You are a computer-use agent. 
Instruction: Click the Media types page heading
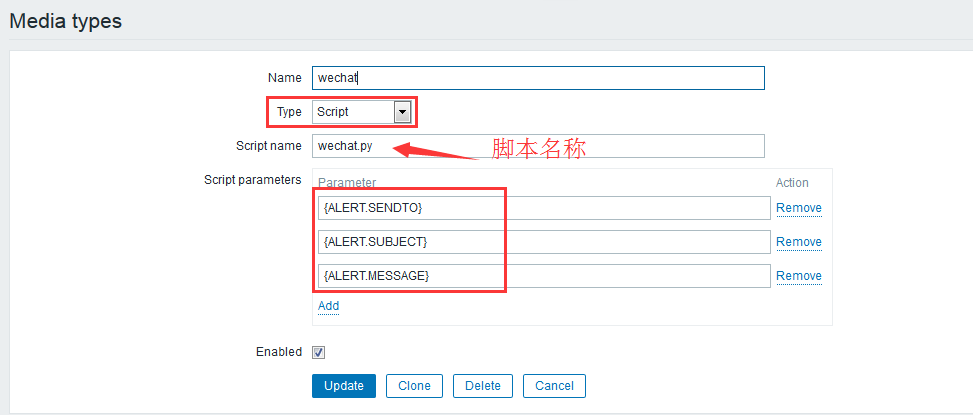(x=66, y=21)
